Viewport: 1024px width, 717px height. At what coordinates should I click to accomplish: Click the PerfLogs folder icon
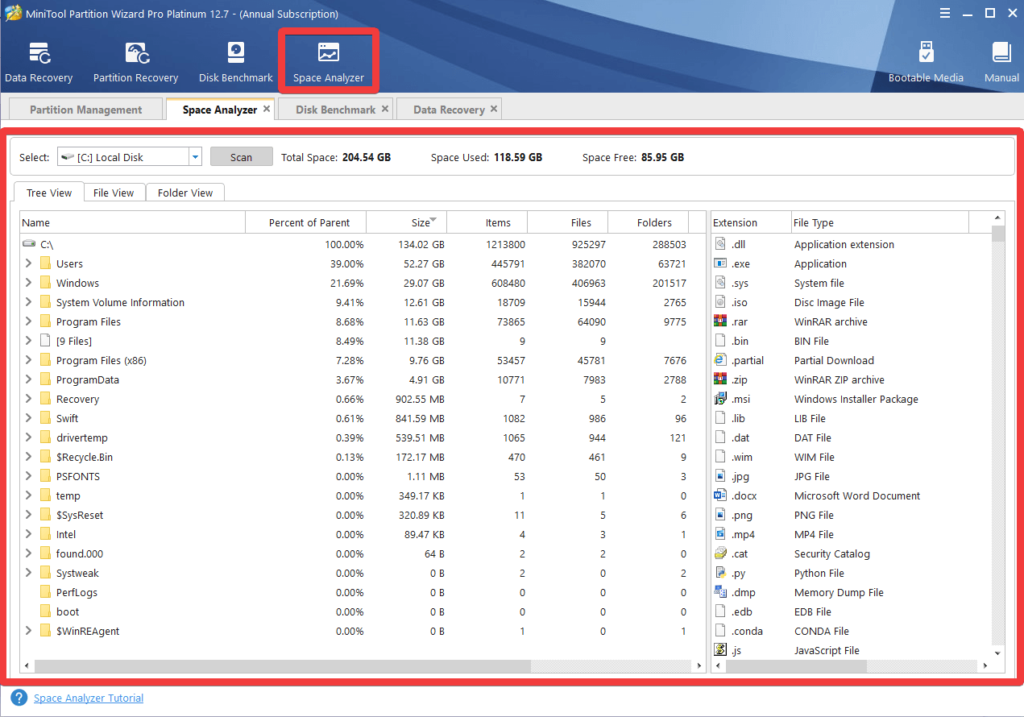click(45, 592)
